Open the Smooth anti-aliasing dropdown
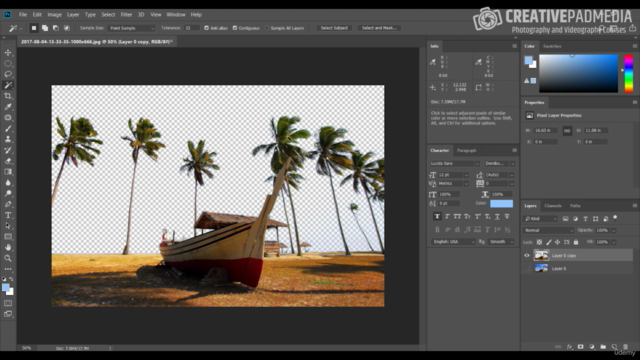Screen dimensions: 640x360 coord(501,242)
